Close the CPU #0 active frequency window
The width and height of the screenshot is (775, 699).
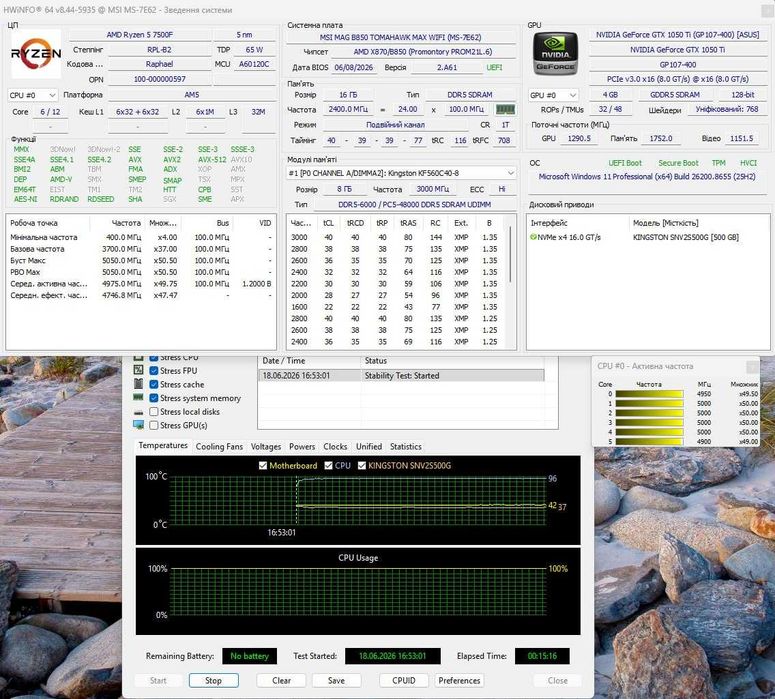pos(752,366)
